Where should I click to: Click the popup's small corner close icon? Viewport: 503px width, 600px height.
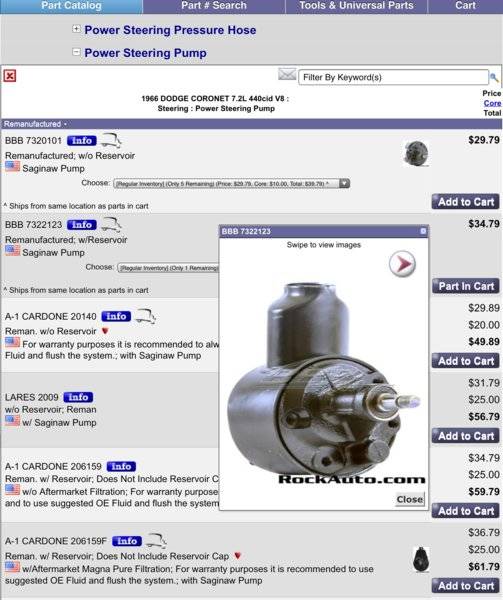point(423,231)
